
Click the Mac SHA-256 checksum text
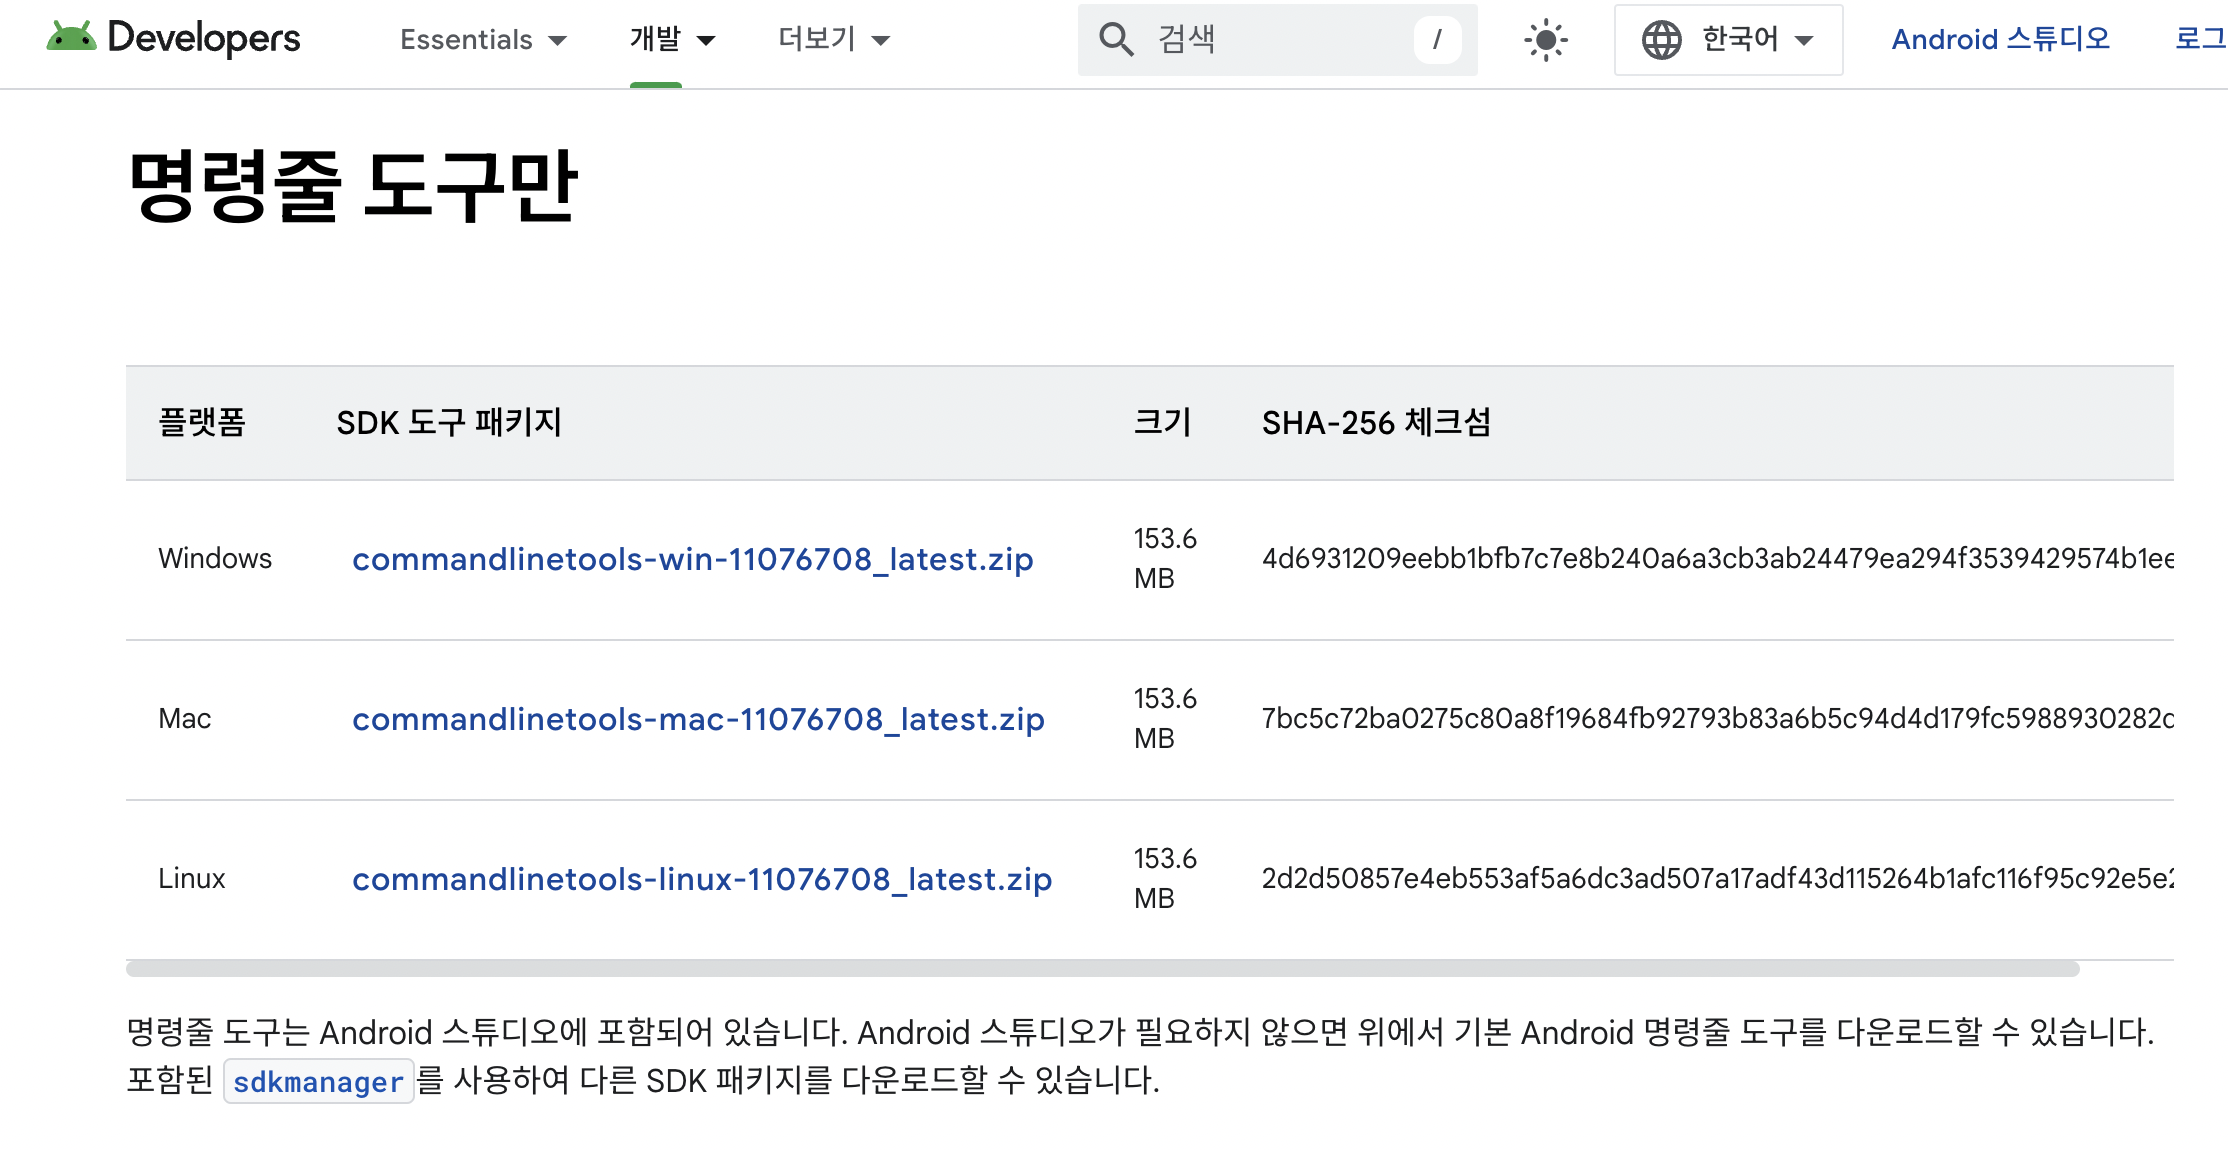pos(1717,718)
